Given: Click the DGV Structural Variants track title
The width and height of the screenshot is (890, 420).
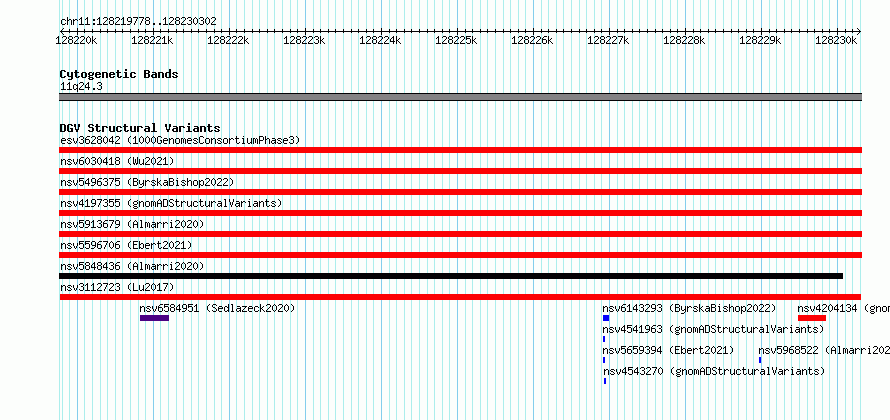Looking at the screenshot, I should click(x=140, y=128).
